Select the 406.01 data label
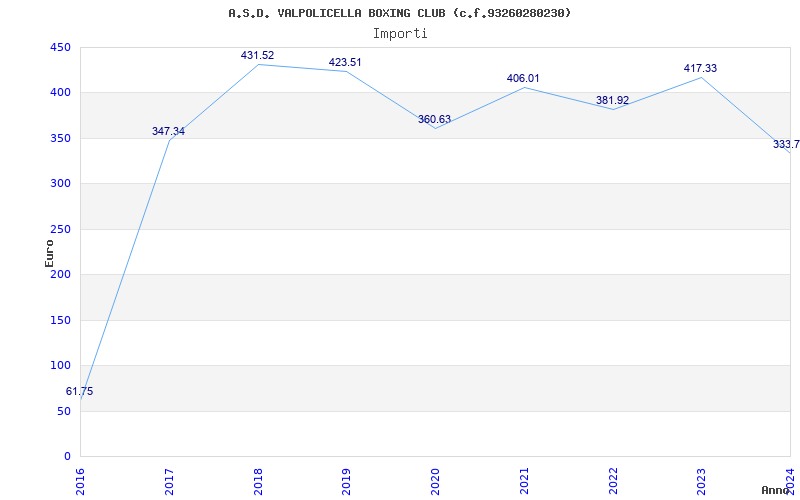The image size is (800, 500). click(x=523, y=78)
